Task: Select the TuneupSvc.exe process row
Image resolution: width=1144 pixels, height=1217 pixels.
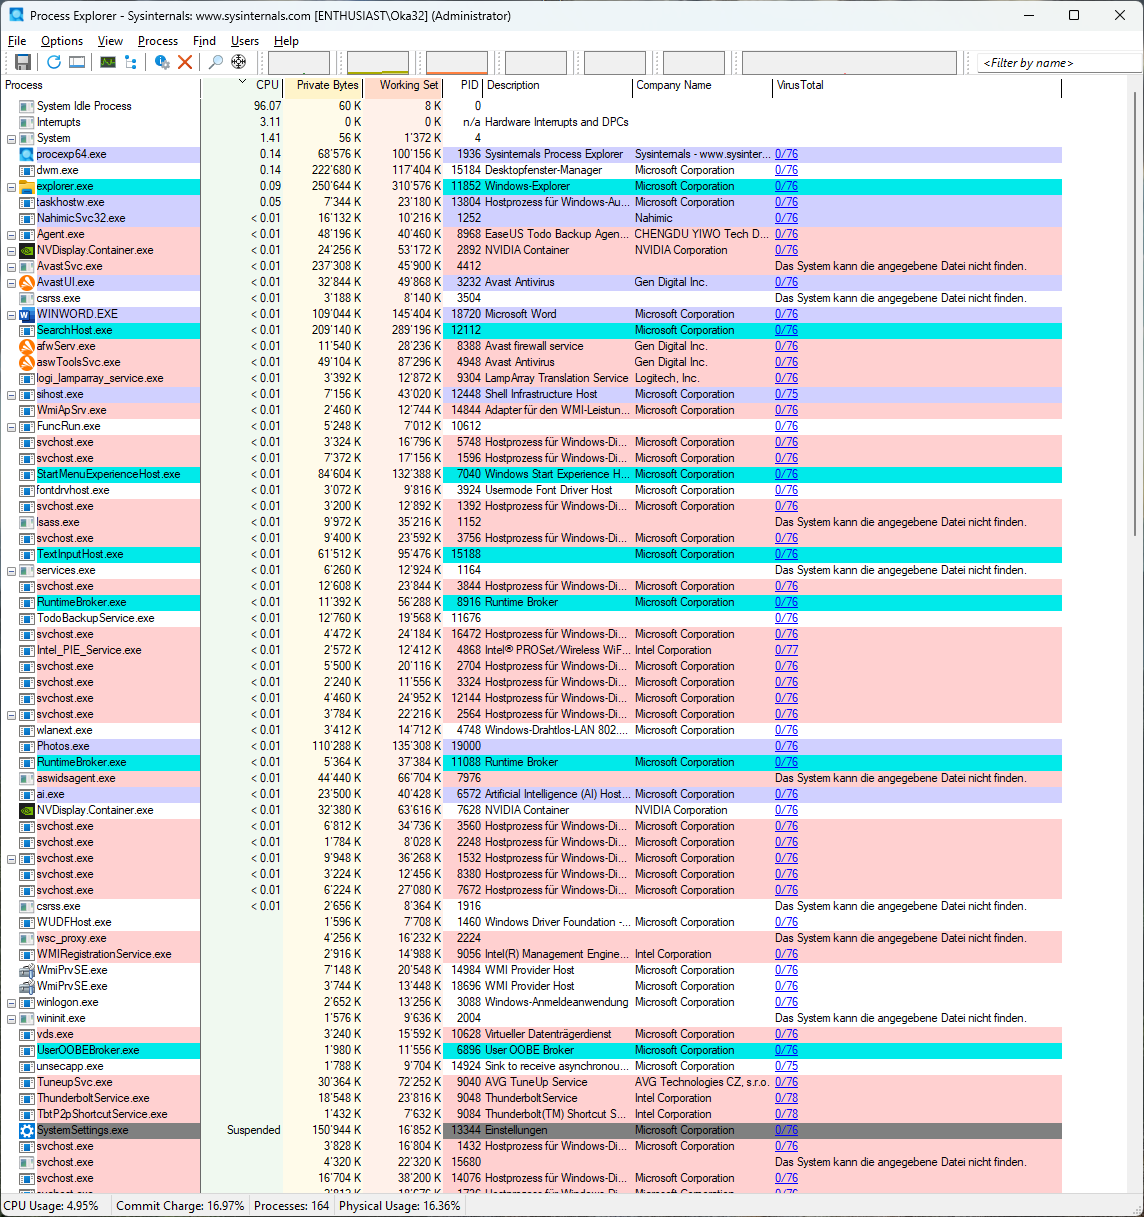Action: point(530,1082)
